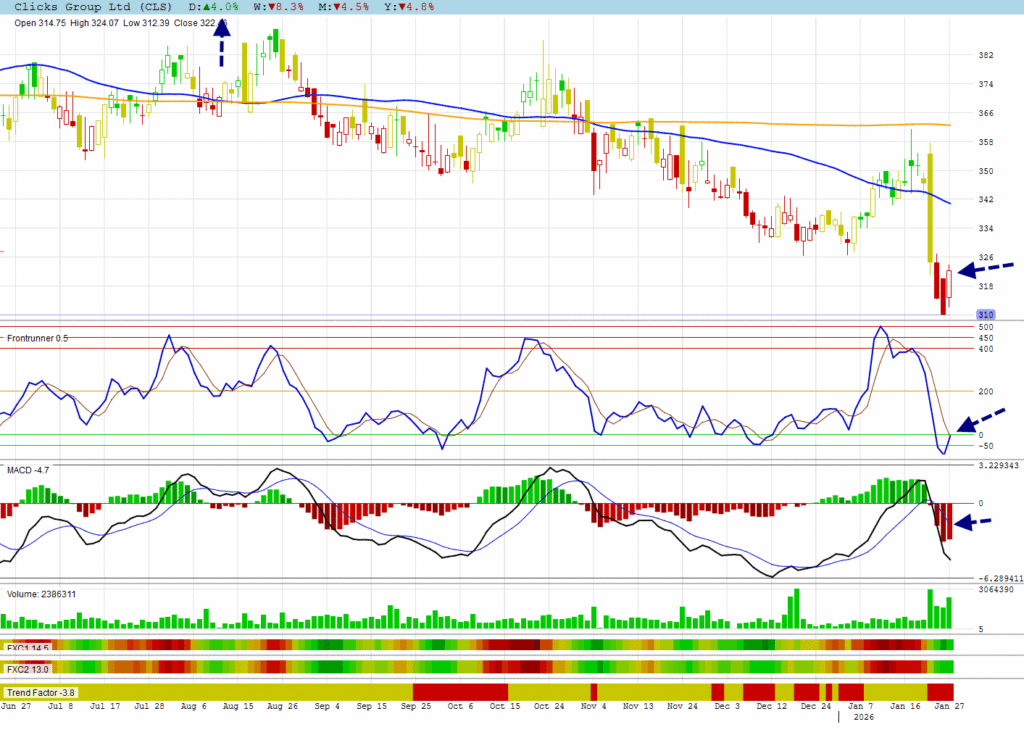The image size is (1024, 735).
Task: Click the 2026 year marker on the time axis
Action: pyautogui.click(x=856, y=718)
